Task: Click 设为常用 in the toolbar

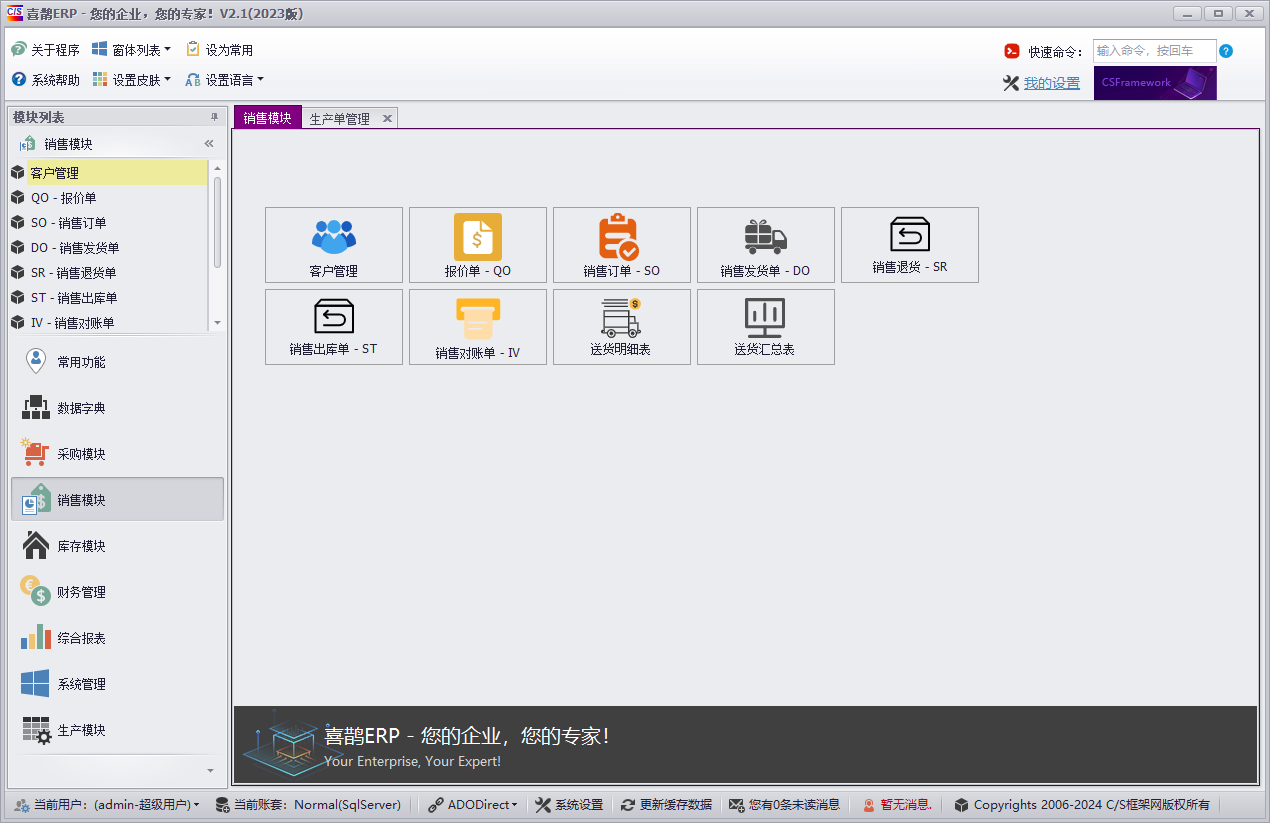Action: coord(220,50)
